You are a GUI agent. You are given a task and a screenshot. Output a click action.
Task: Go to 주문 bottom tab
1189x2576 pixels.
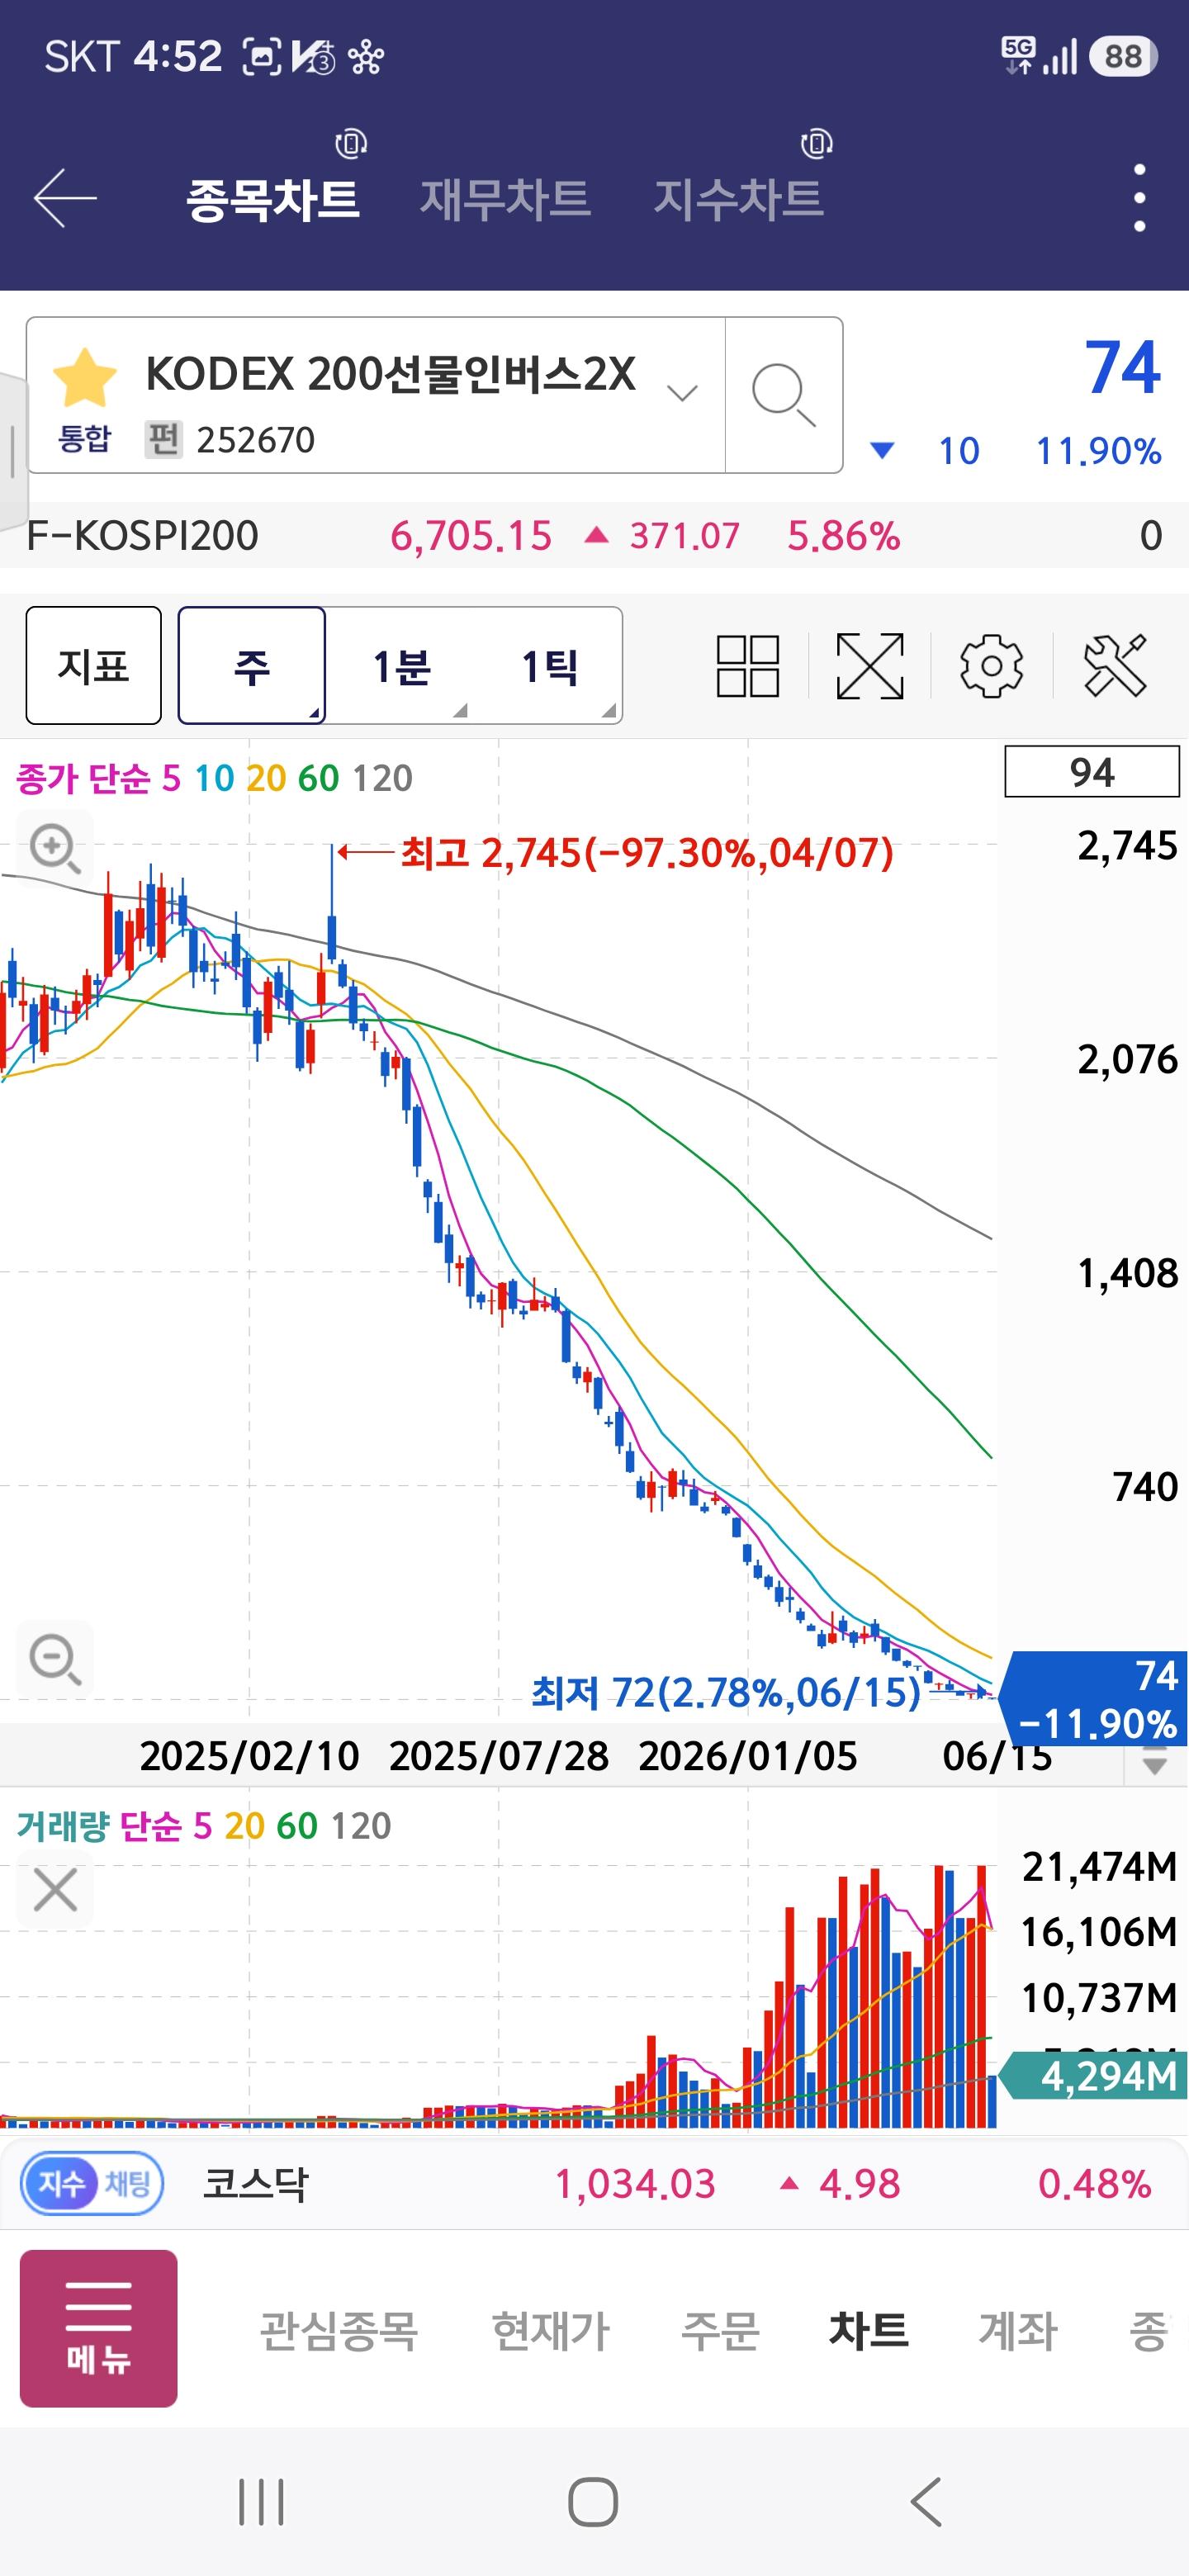coord(720,2330)
